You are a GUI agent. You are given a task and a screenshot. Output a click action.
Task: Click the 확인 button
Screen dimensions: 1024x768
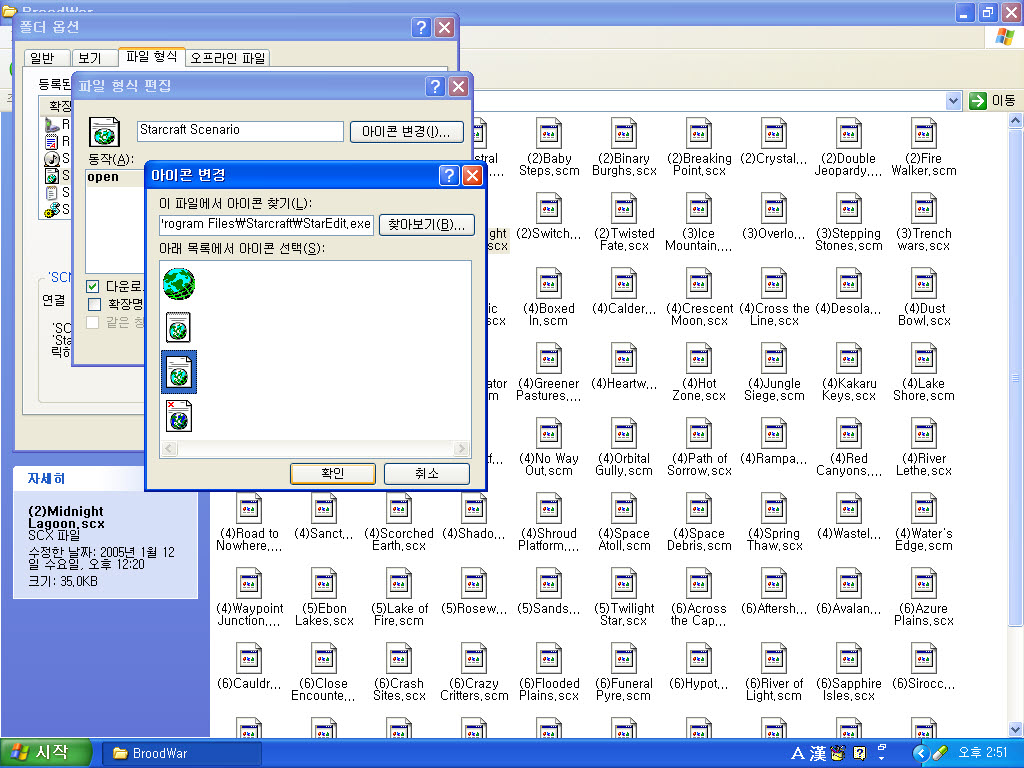click(333, 473)
